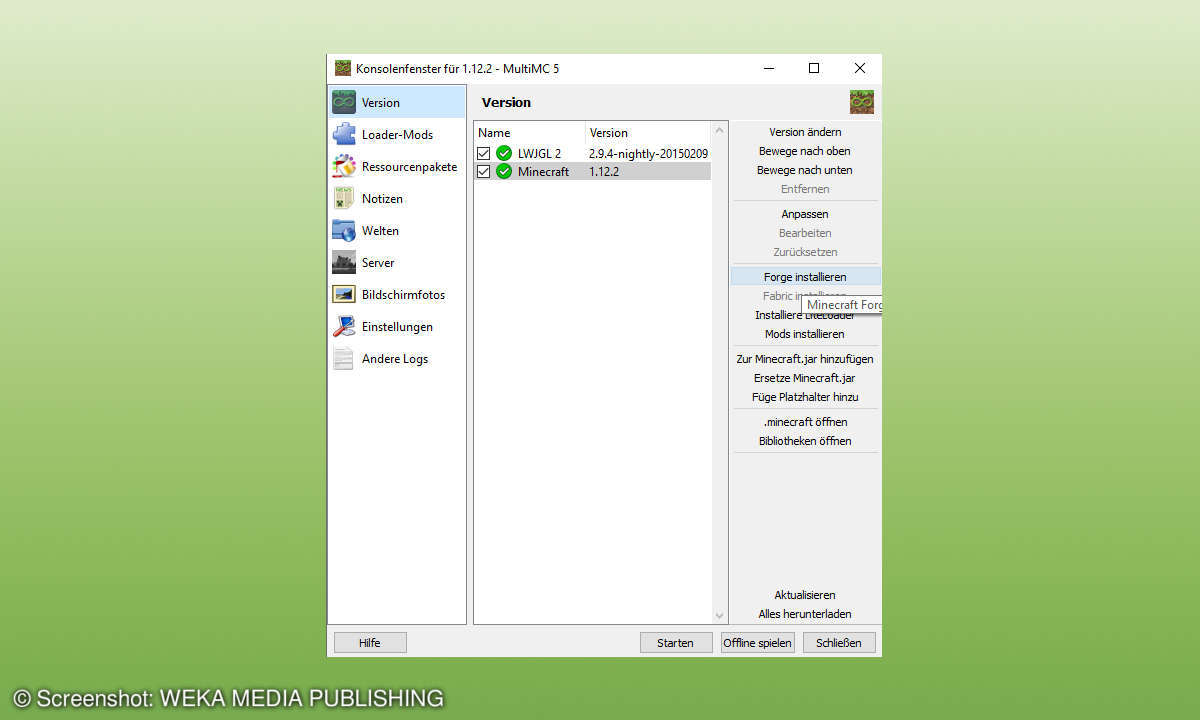Sort by the Name column header
The height and width of the screenshot is (720, 1200).
530,132
